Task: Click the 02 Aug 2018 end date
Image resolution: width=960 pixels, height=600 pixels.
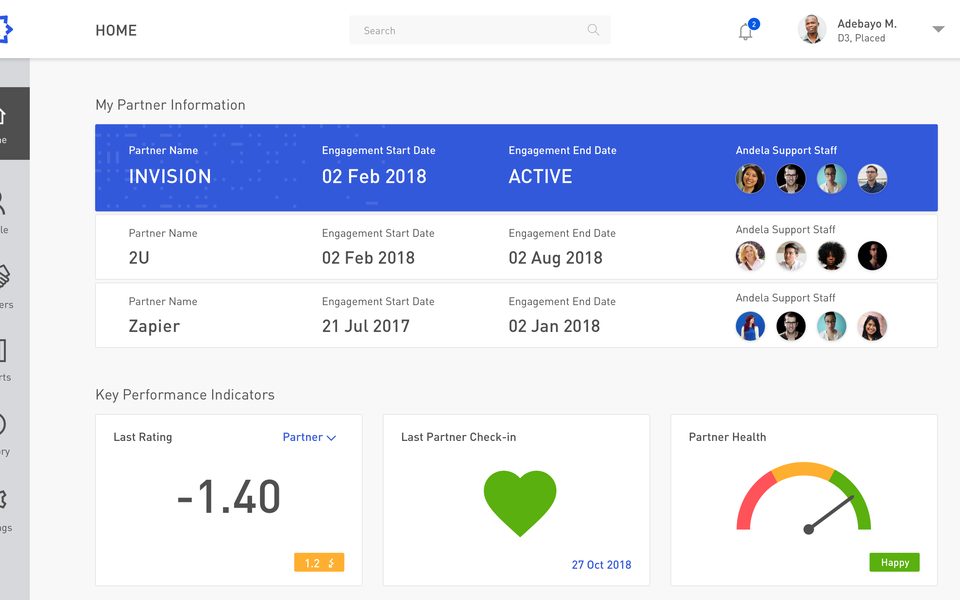Action: (x=555, y=258)
